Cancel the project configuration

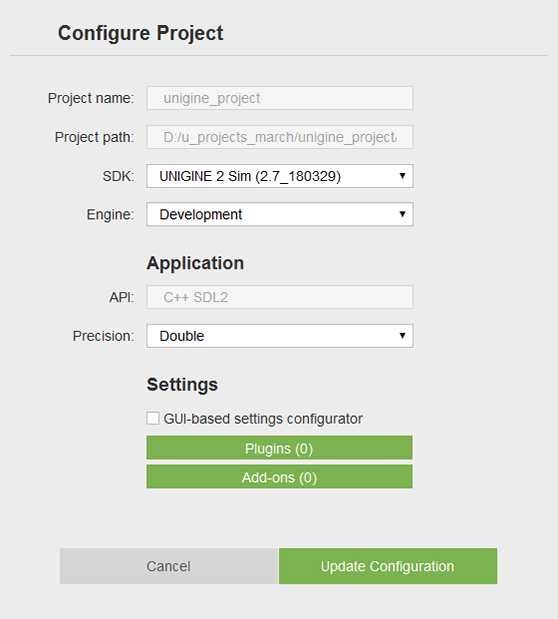click(x=169, y=566)
